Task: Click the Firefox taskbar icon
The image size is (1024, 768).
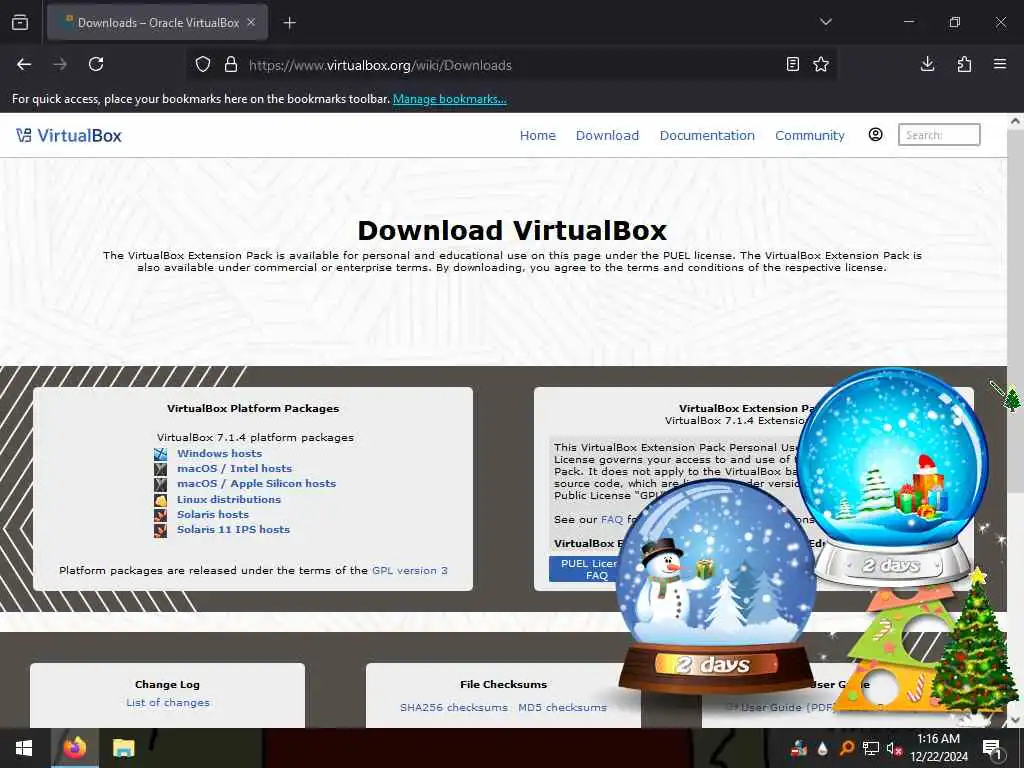Action: pos(74,747)
